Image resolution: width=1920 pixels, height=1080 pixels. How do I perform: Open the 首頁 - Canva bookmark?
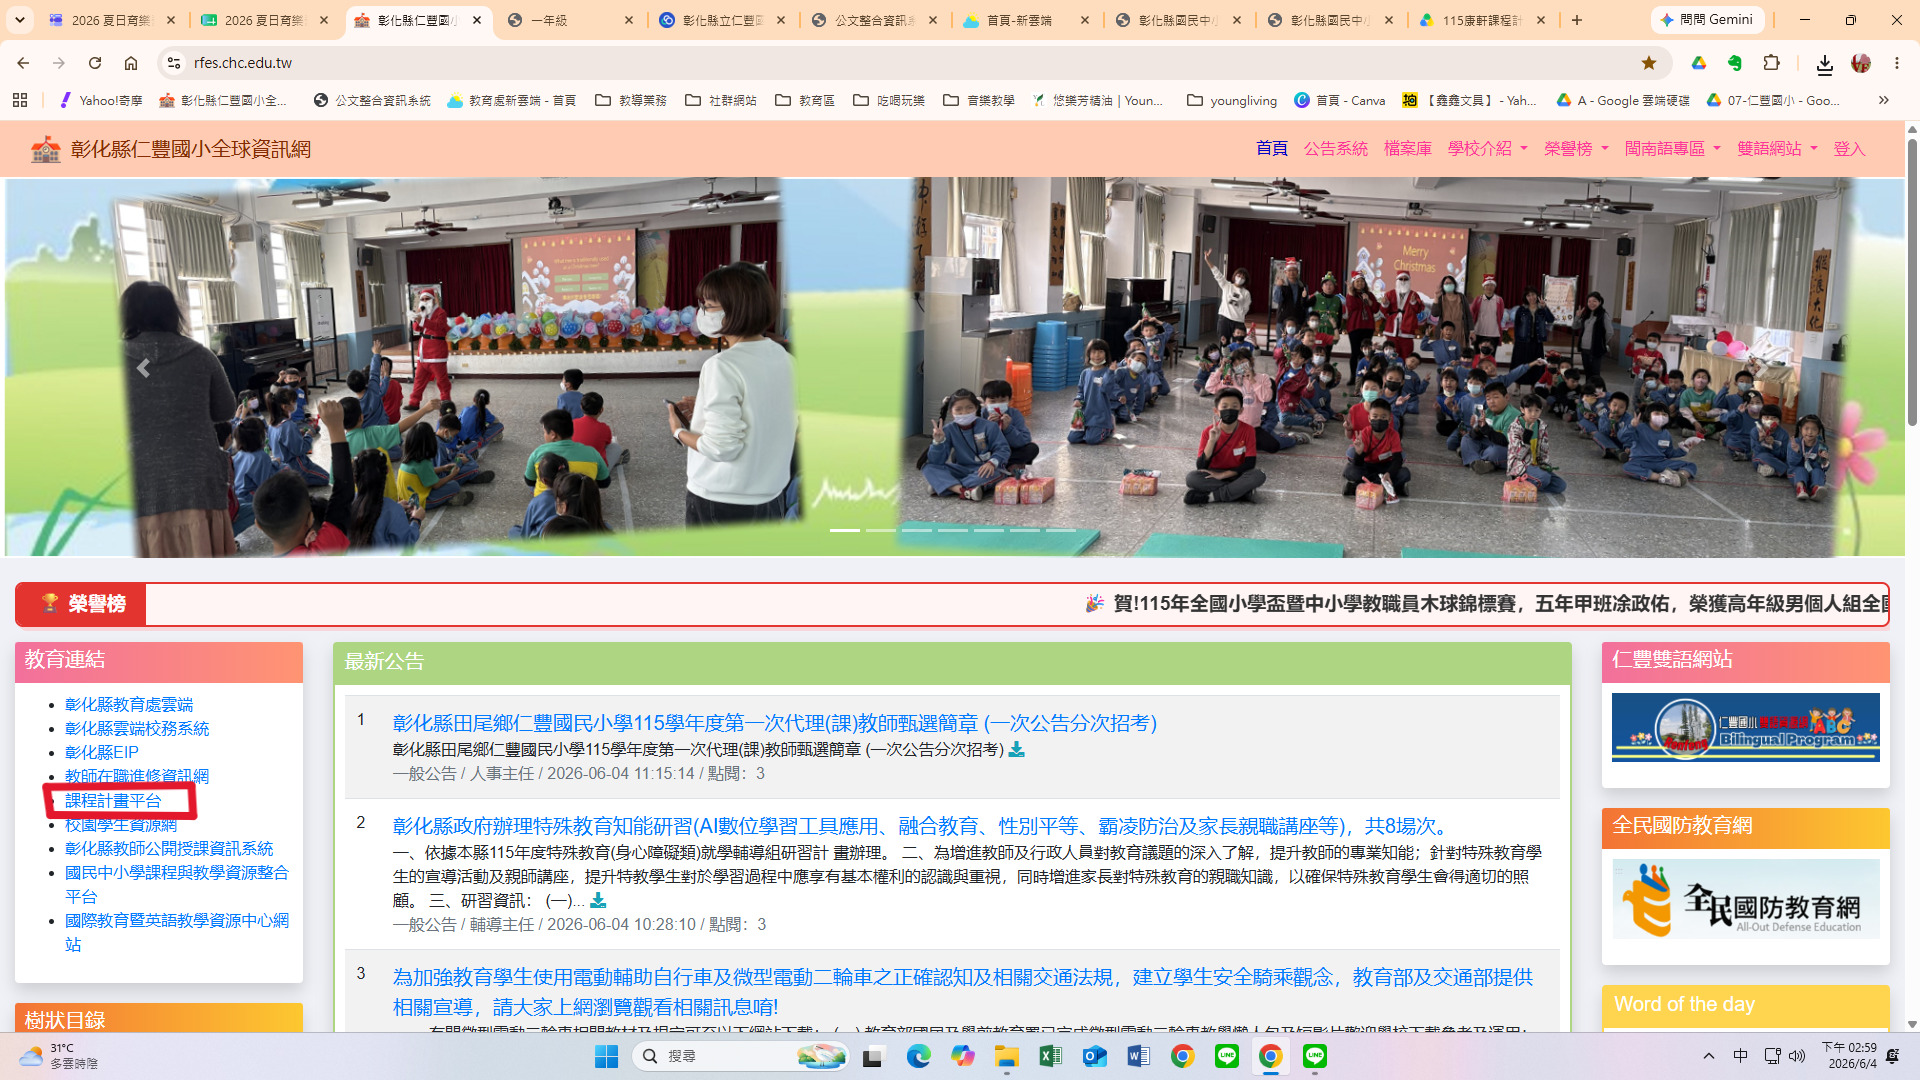point(1340,100)
